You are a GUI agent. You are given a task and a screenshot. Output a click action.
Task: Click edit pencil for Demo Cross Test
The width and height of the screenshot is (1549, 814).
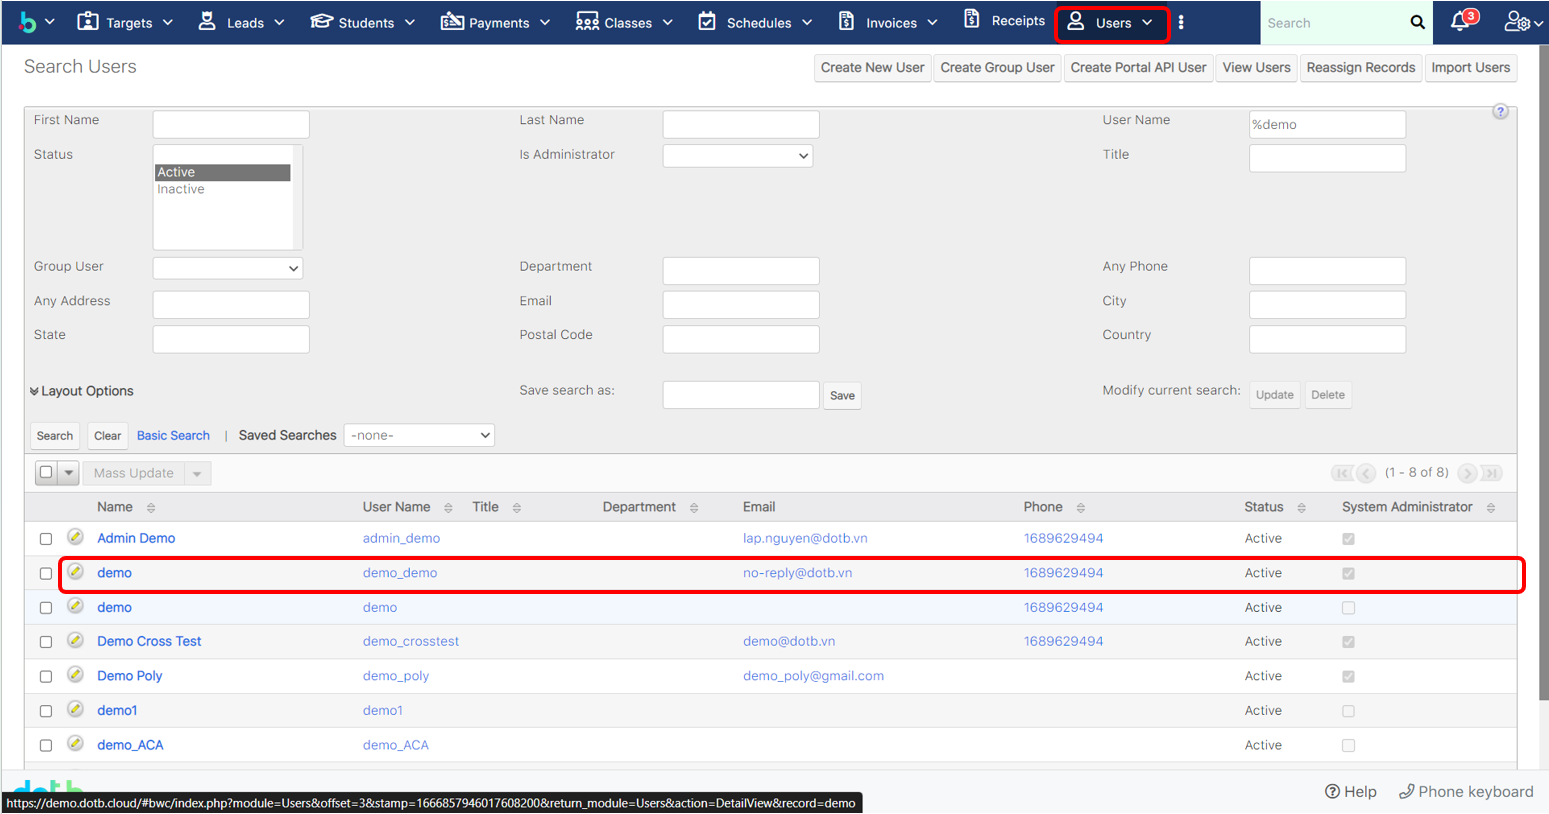[x=75, y=640]
